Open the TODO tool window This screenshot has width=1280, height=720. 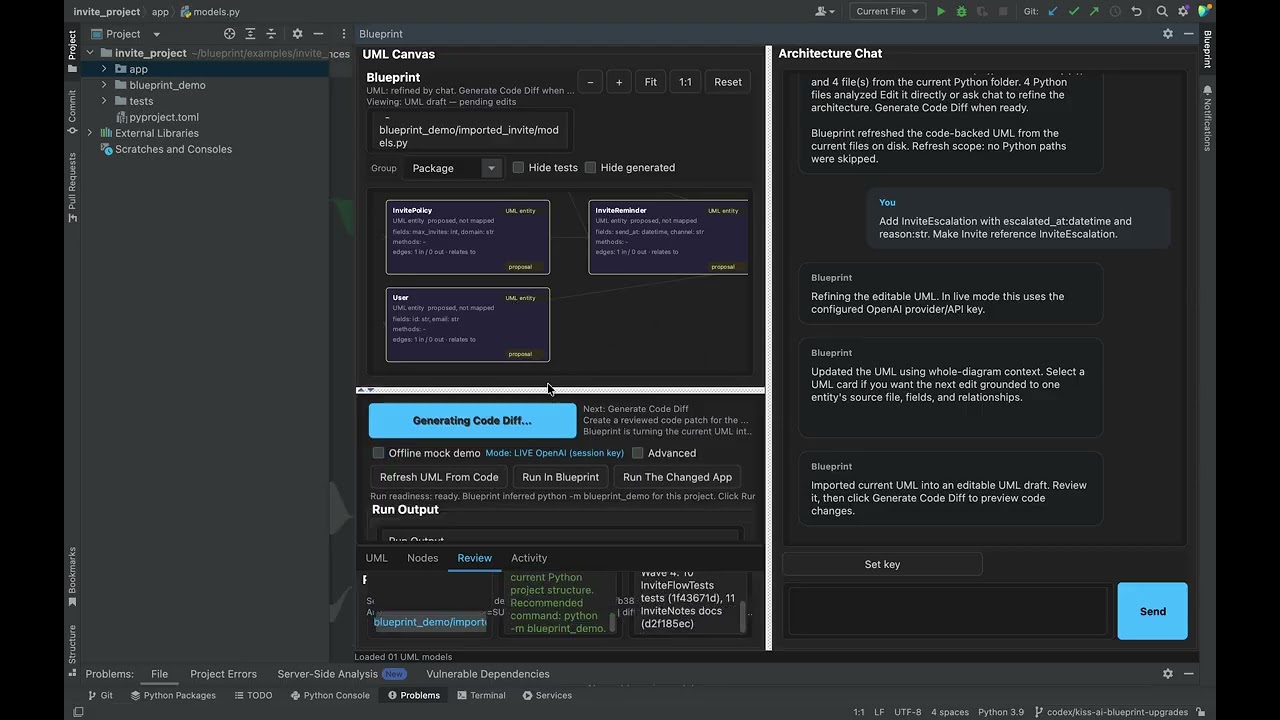[x=252, y=695]
